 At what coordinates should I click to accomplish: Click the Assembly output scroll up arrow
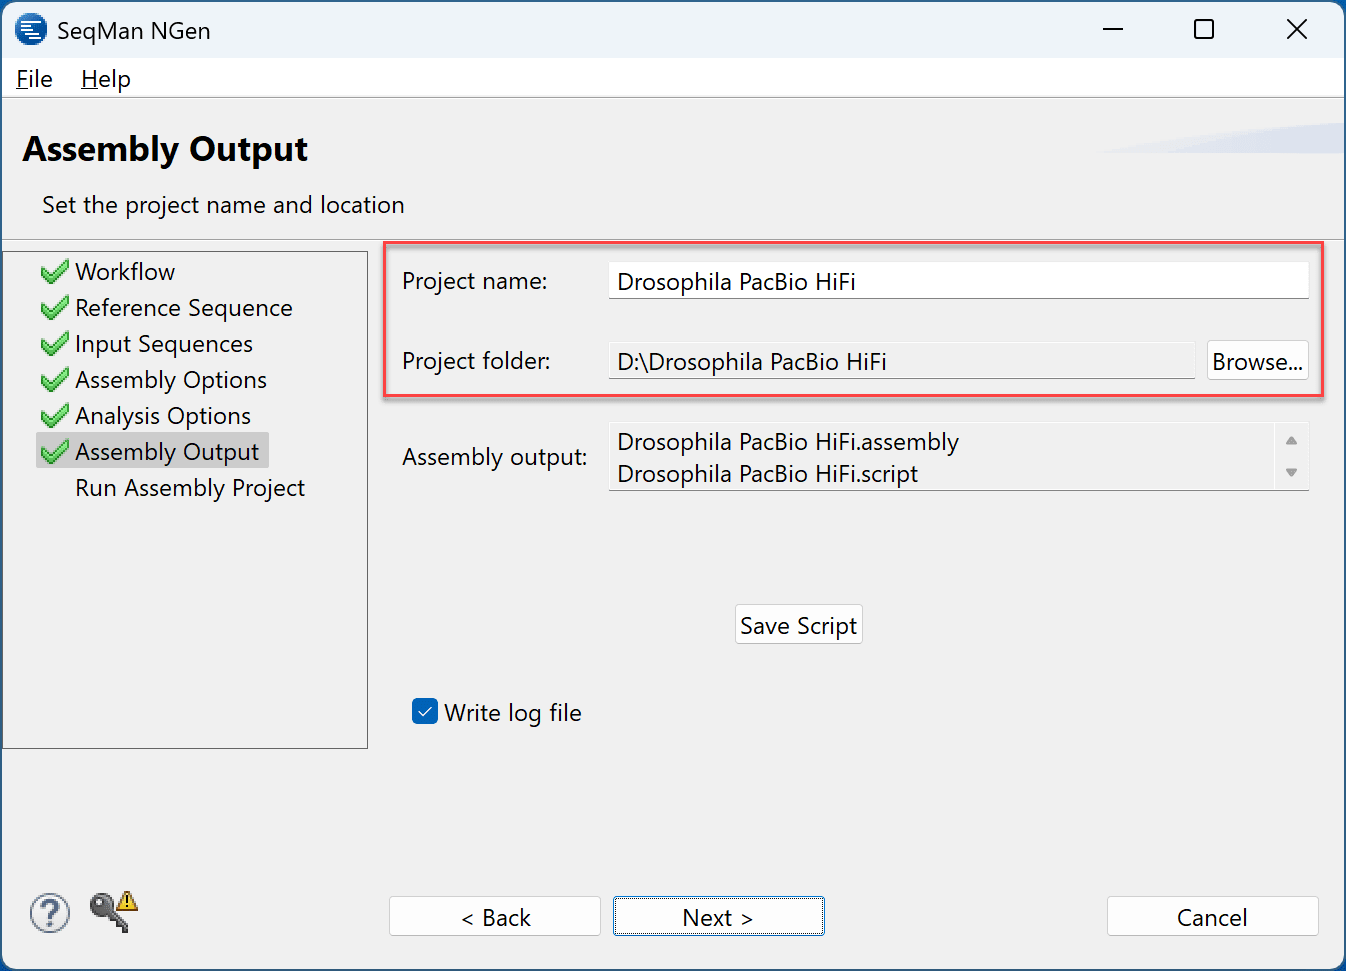point(1291,441)
